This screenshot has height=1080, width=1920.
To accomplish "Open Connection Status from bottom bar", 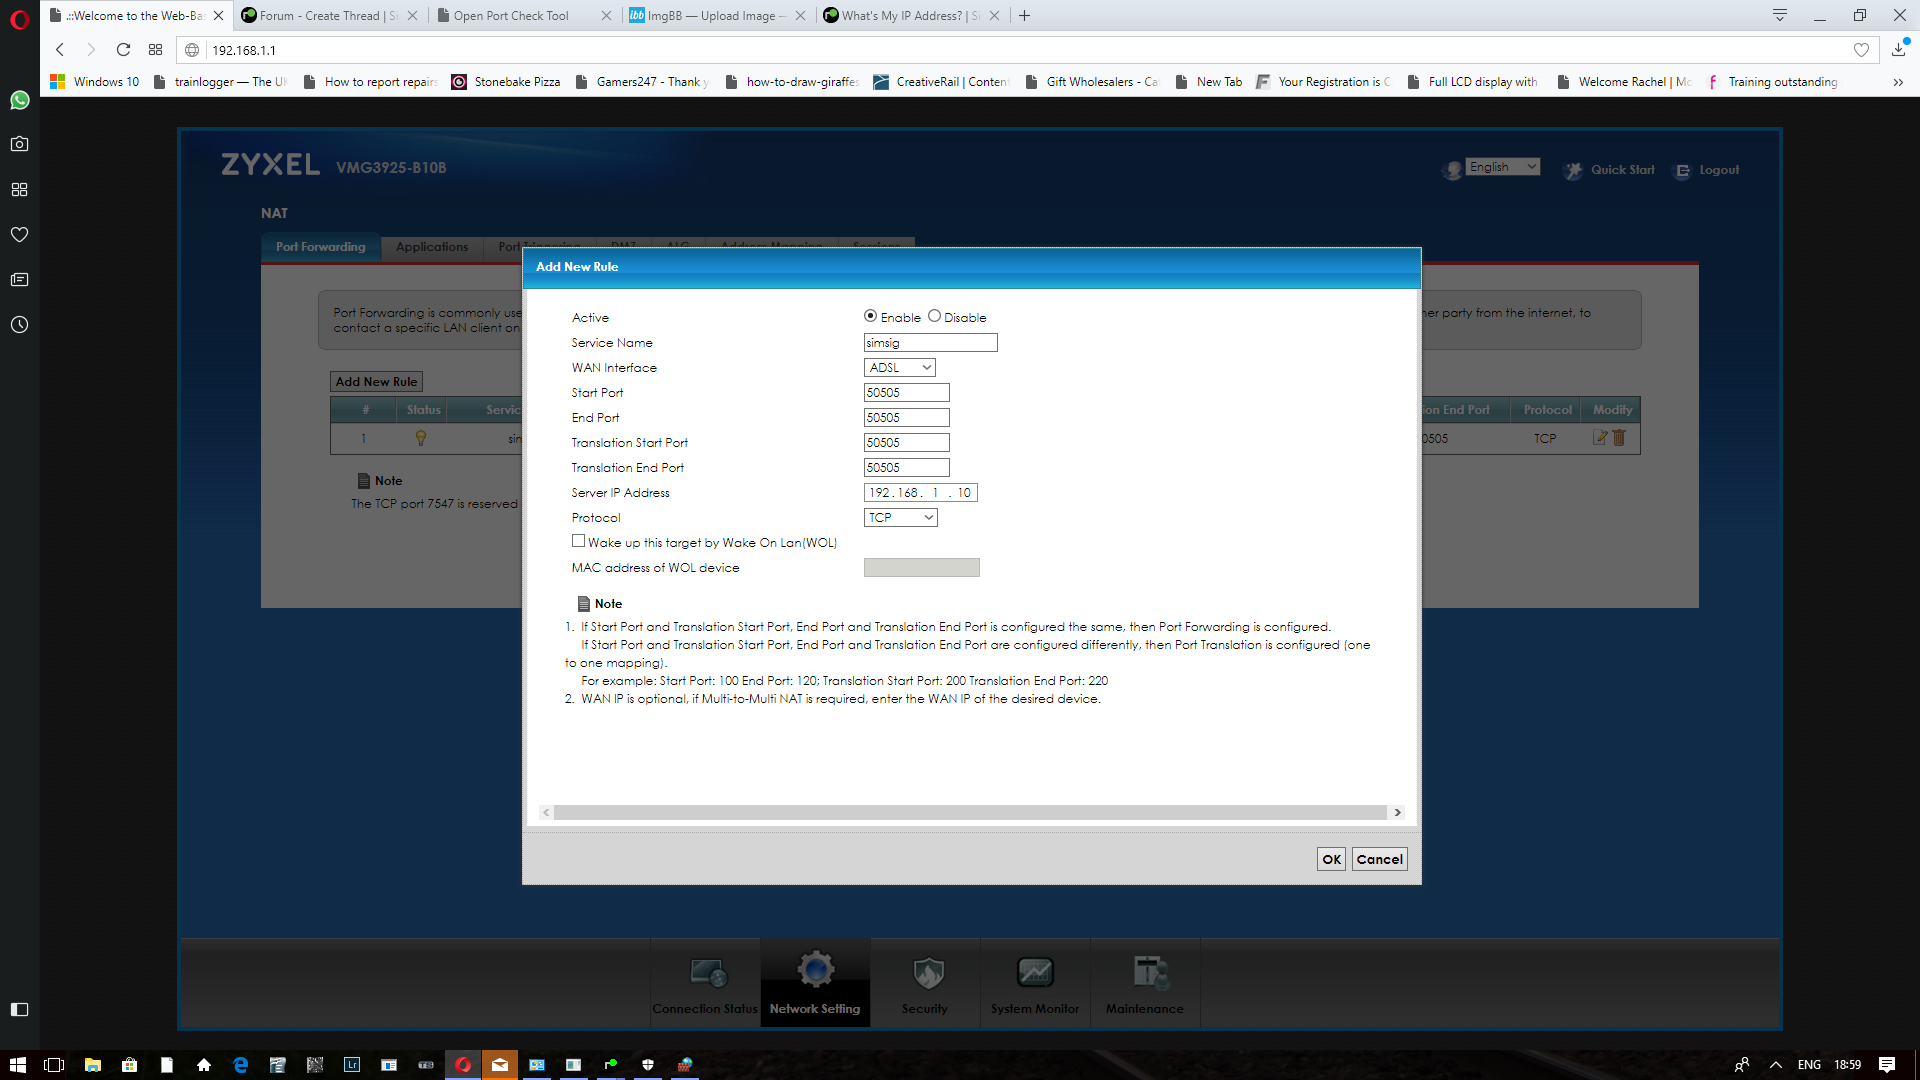I will (705, 985).
